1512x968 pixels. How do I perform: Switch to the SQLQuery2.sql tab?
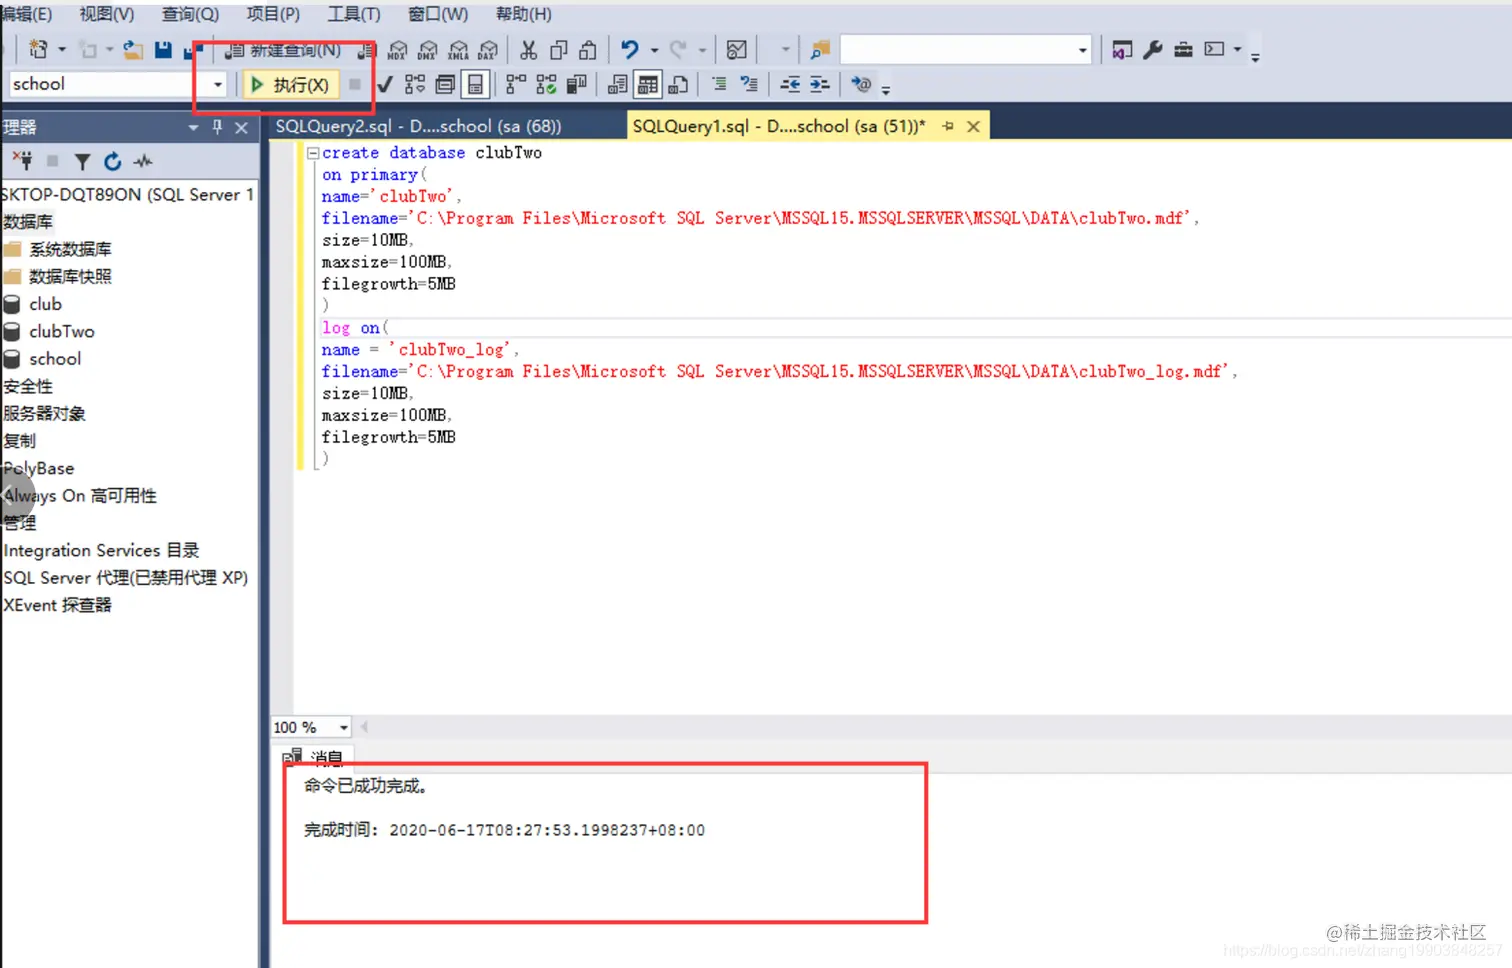(418, 126)
